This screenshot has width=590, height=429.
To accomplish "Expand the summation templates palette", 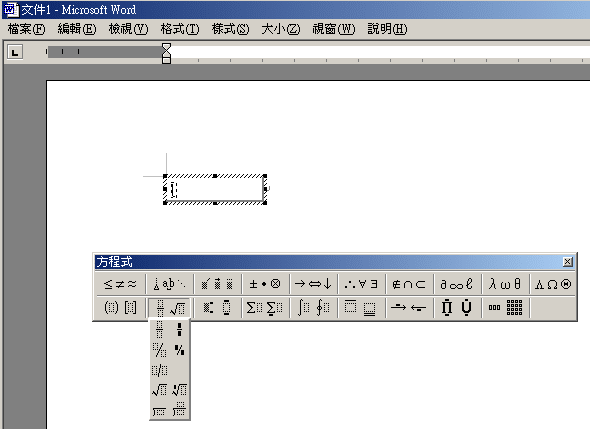I will coord(265,308).
